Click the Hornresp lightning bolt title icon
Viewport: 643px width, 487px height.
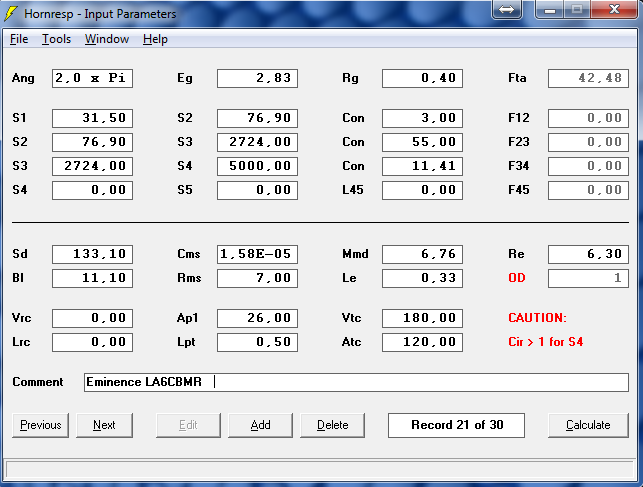coord(11,14)
